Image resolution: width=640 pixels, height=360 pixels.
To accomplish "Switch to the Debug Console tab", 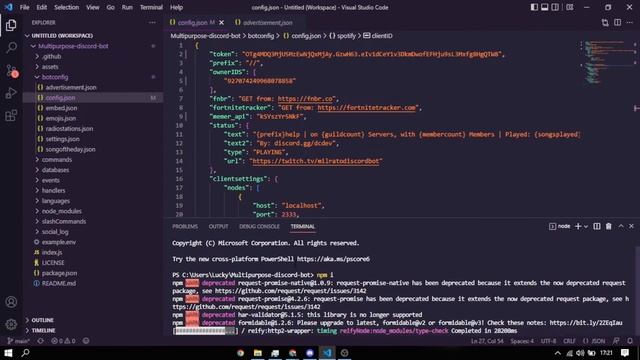I will [259, 227].
